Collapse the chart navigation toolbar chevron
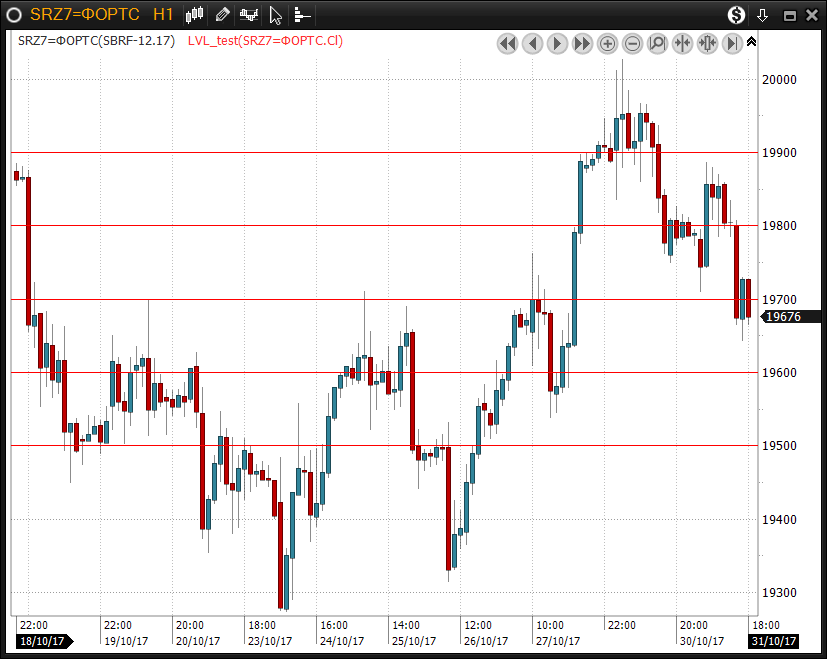The width and height of the screenshot is (827, 659). [x=752, y=42]
